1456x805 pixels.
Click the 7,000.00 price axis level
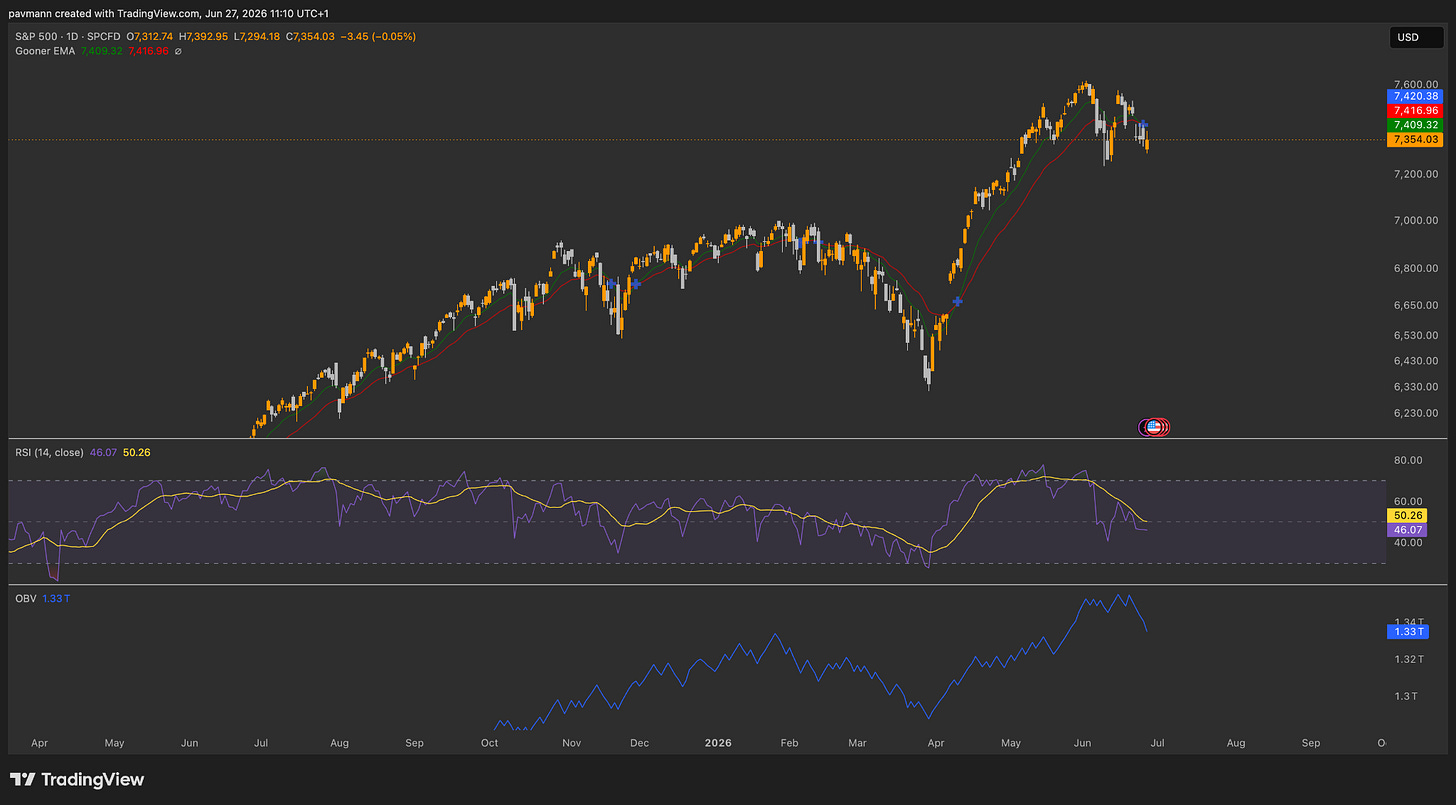point(1415,220)
